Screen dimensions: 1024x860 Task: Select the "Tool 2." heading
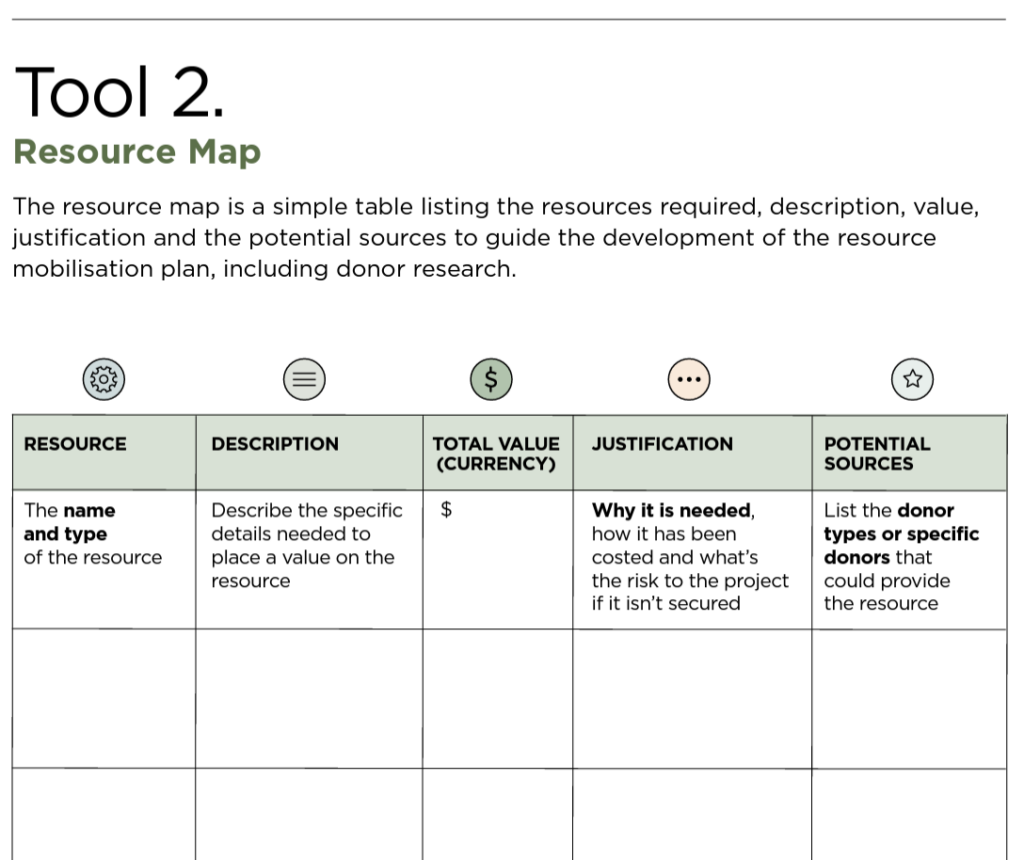tap(119, 92)
